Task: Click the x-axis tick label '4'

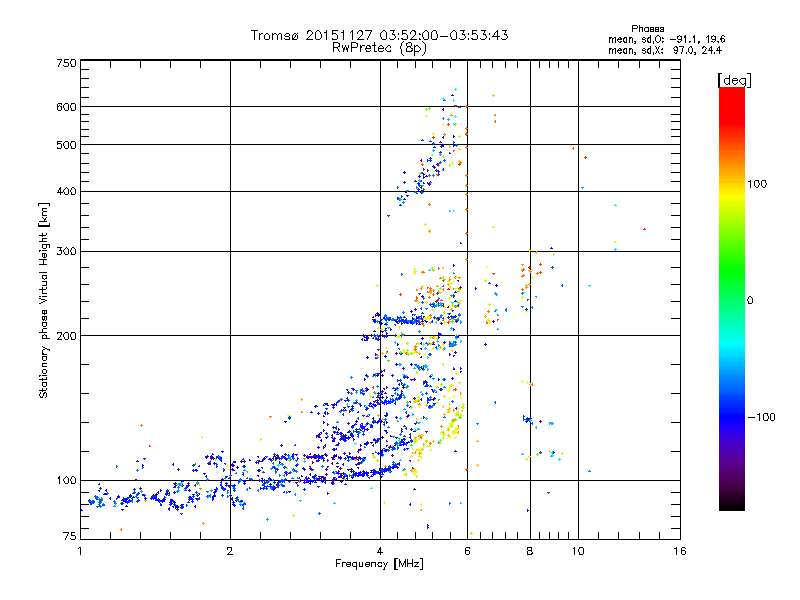Action: pyautogui.click(x=380, y=551)
